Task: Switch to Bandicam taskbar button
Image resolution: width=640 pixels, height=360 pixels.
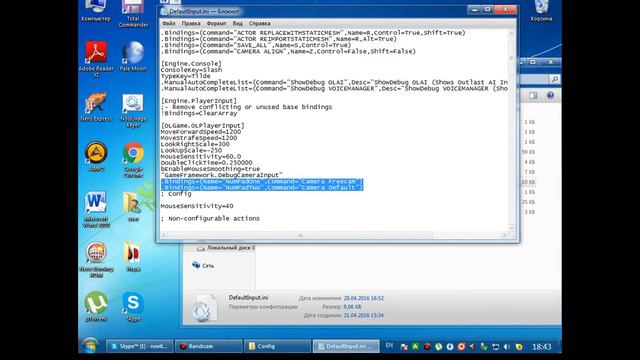Action: pos(209,346)
